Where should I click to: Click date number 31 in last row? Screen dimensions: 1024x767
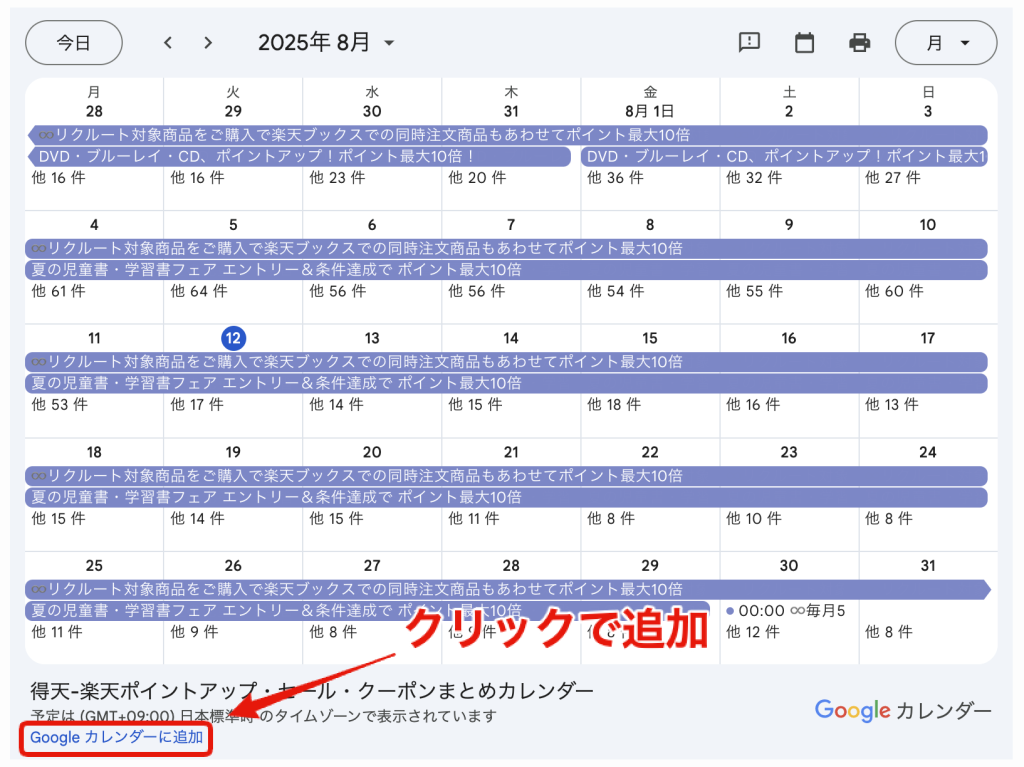click(927, 566)
